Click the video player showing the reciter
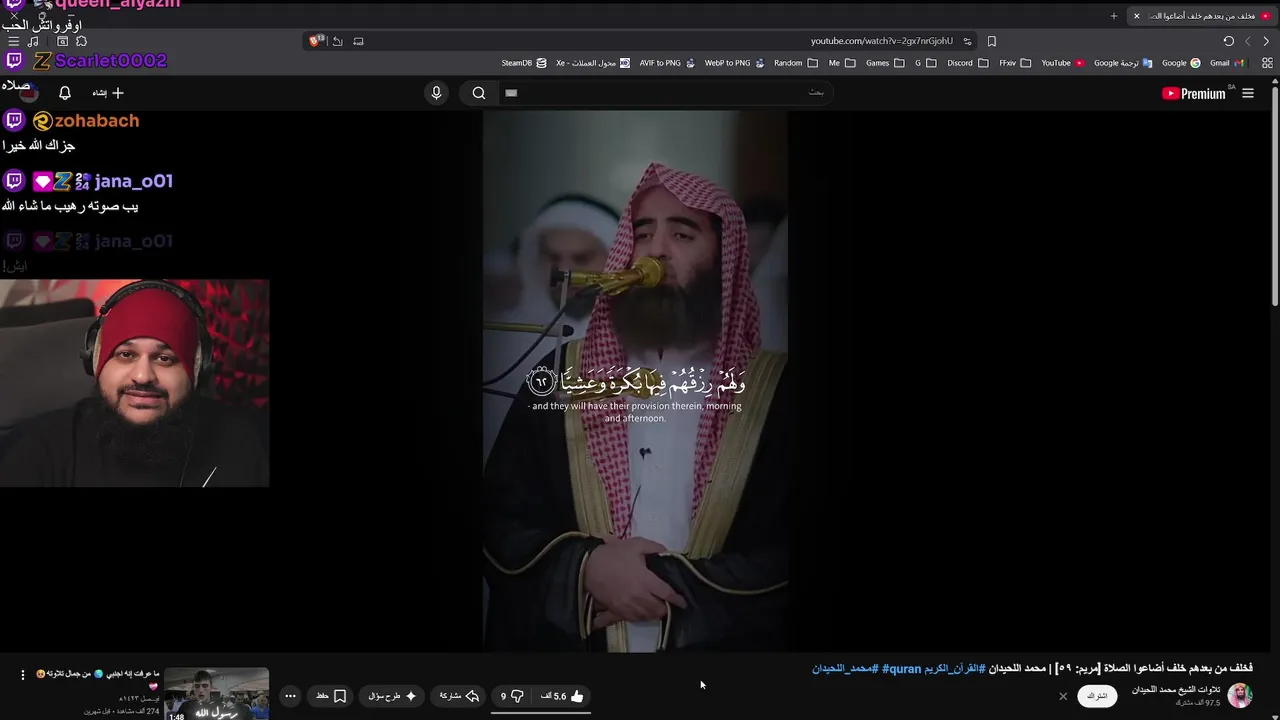The image size is (1280, 720). (635, 381)
